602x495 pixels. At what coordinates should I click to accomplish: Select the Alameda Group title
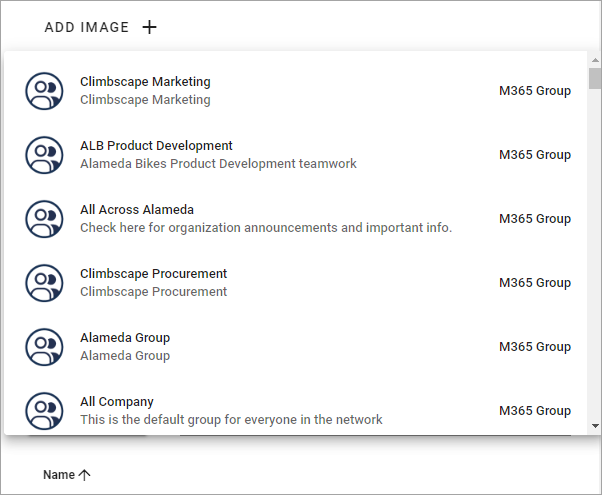[x=125, y=338]
